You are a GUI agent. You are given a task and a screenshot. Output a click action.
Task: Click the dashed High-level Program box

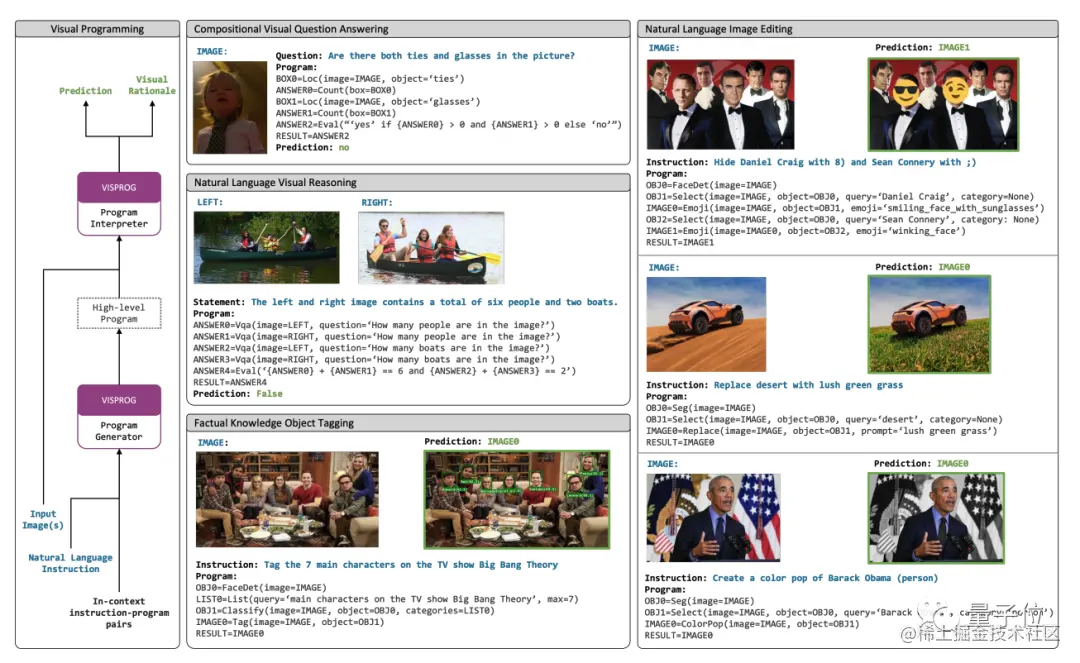click(119, 313)
